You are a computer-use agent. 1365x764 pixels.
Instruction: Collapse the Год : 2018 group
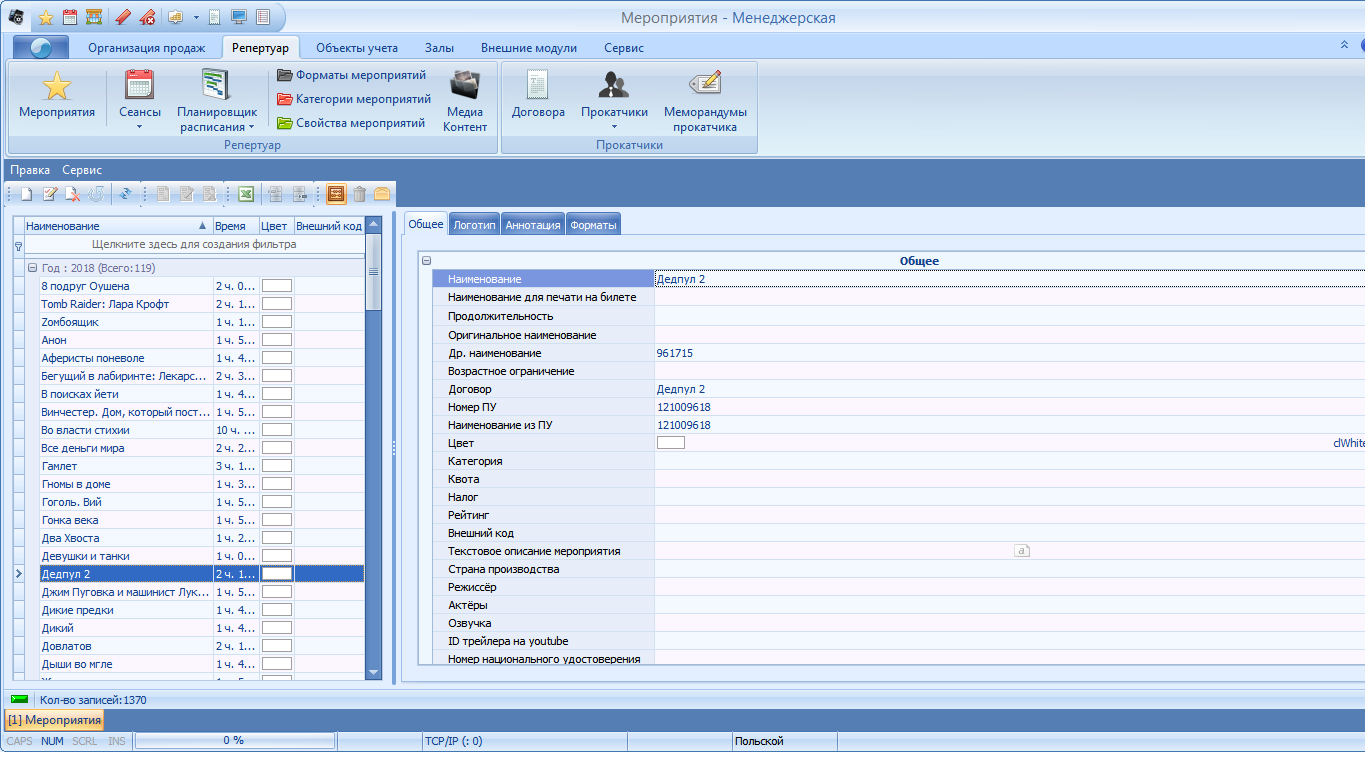tap(32, 268)
